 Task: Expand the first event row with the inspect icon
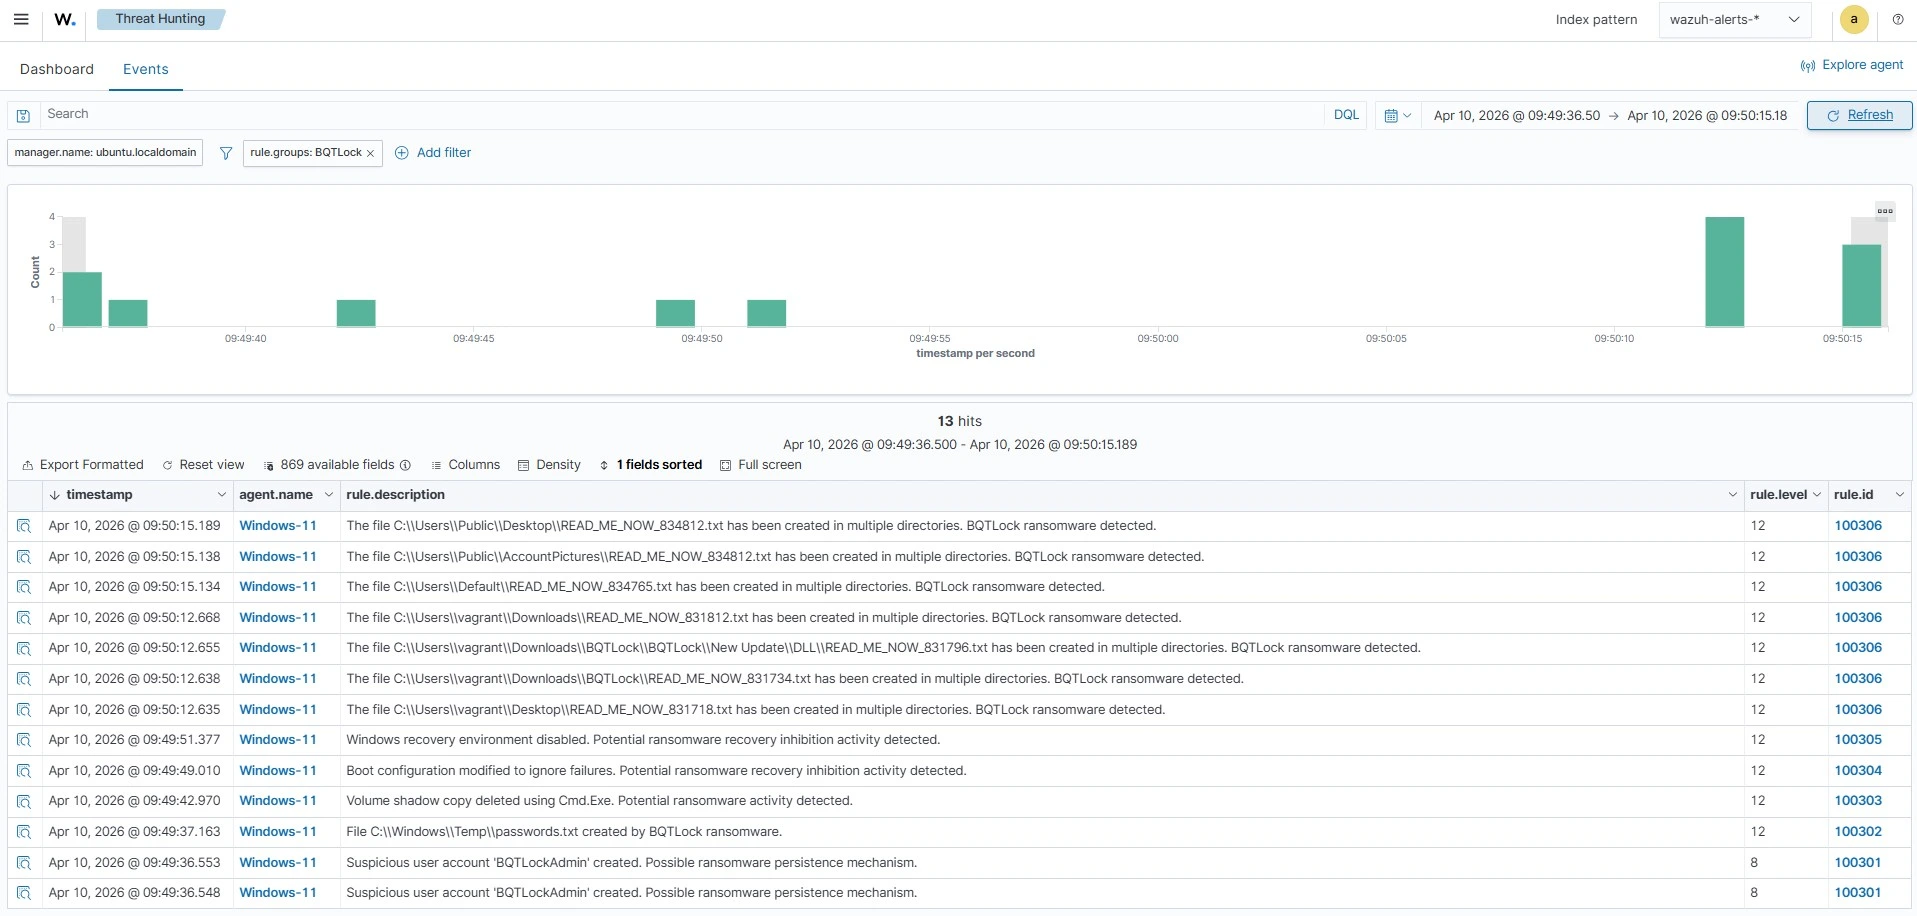(23, 525)
